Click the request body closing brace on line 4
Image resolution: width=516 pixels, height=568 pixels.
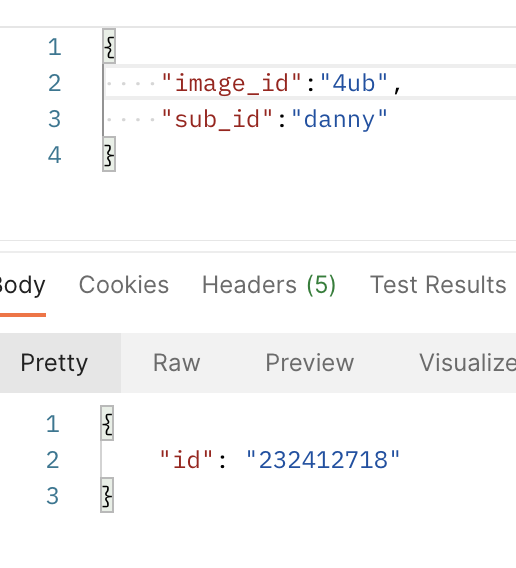[x=109, y=154]
